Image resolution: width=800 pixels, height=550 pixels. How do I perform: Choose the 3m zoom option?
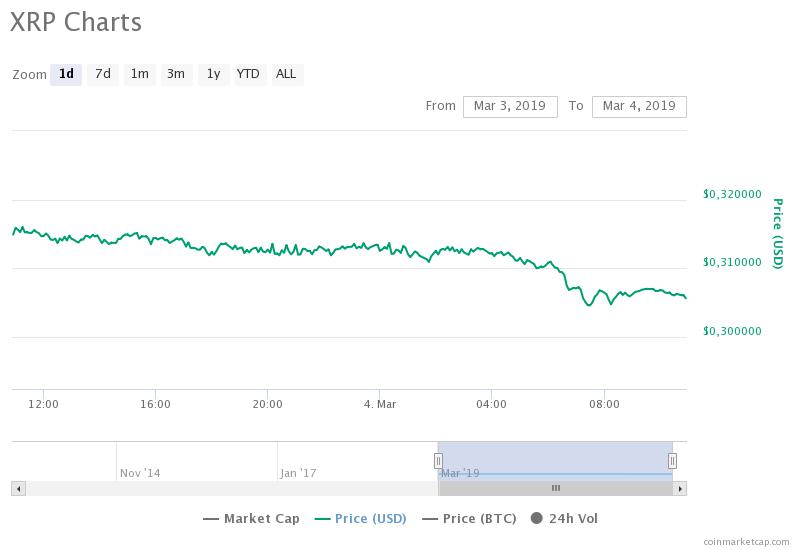[x=176, y=74]
